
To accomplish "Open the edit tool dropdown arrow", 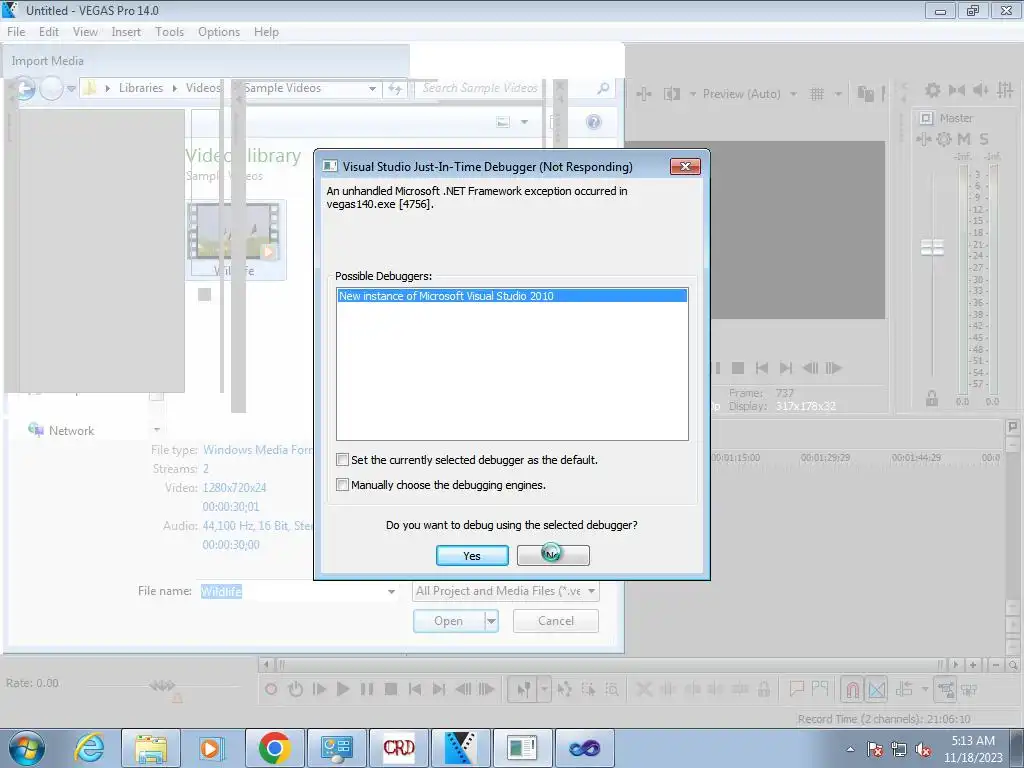I will pos(544,689).
